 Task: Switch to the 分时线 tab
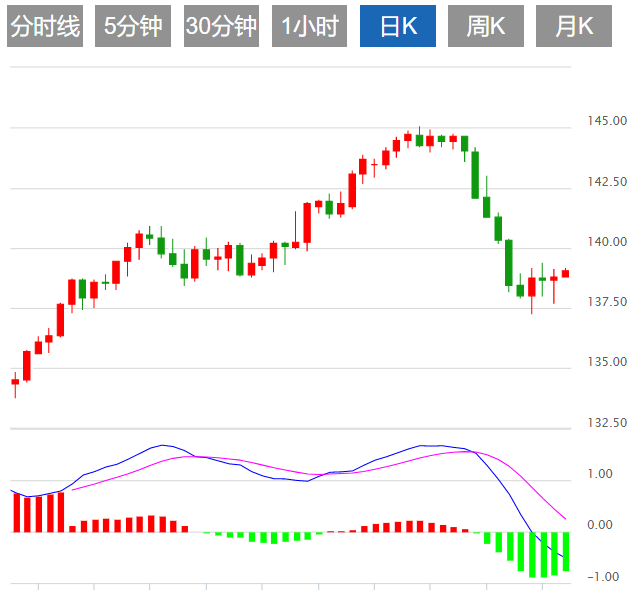45,26
